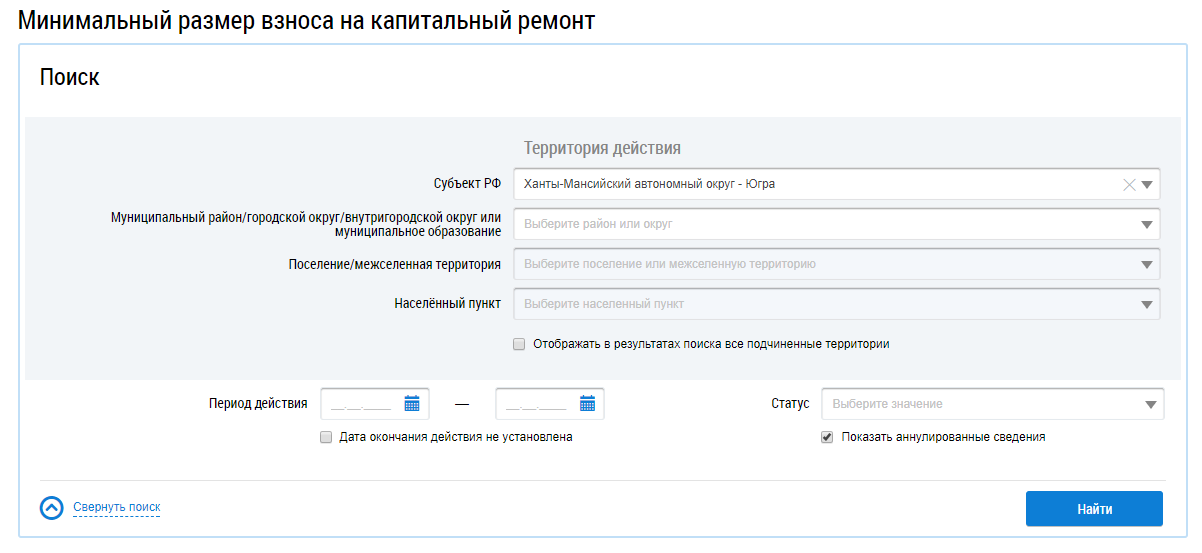
Task: Check 'Дата окончания действия не установлена'
Action: pyautogui.click(x=326, y=437)
